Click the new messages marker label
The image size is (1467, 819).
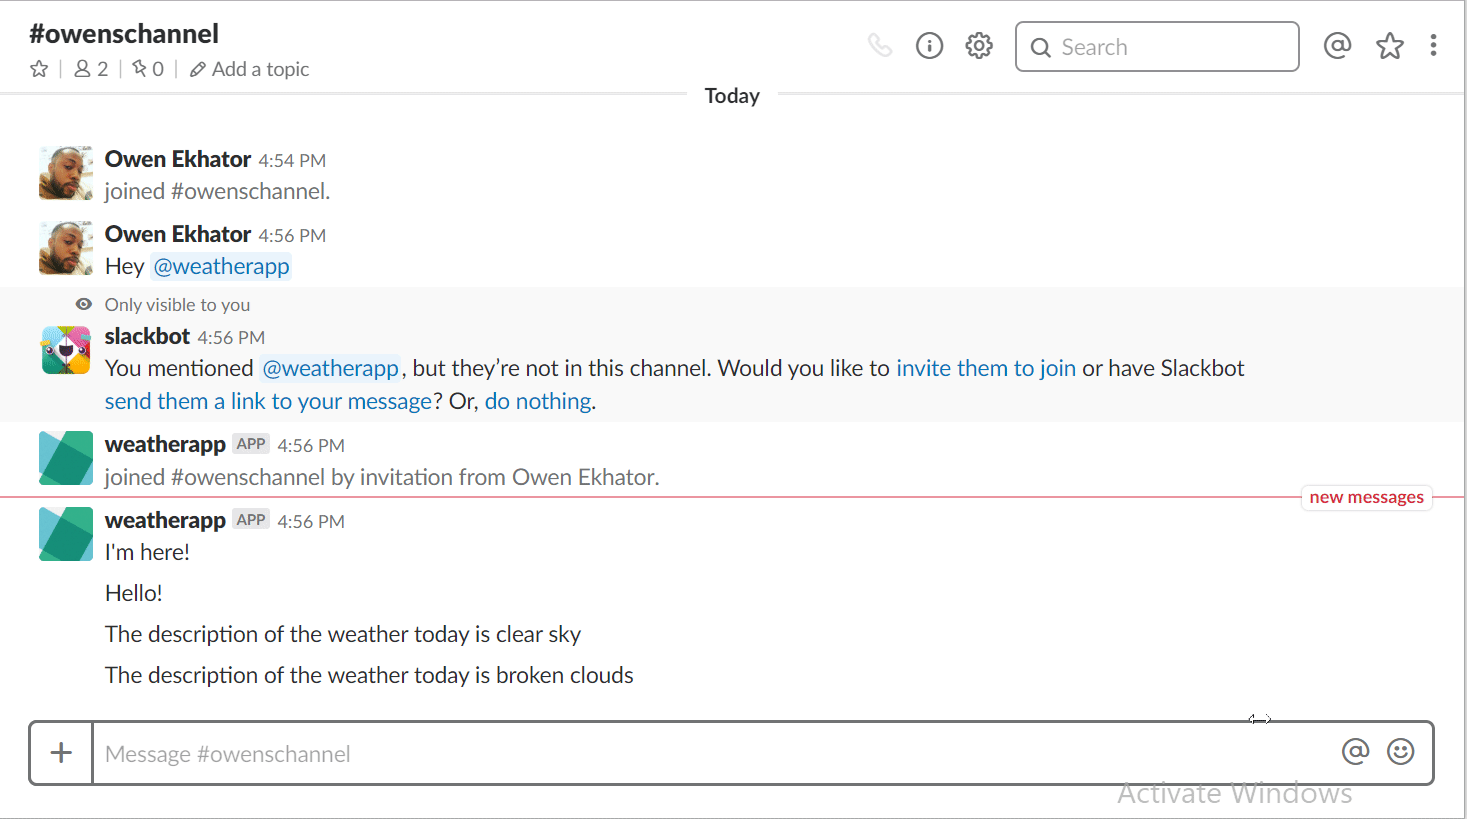1366,497
